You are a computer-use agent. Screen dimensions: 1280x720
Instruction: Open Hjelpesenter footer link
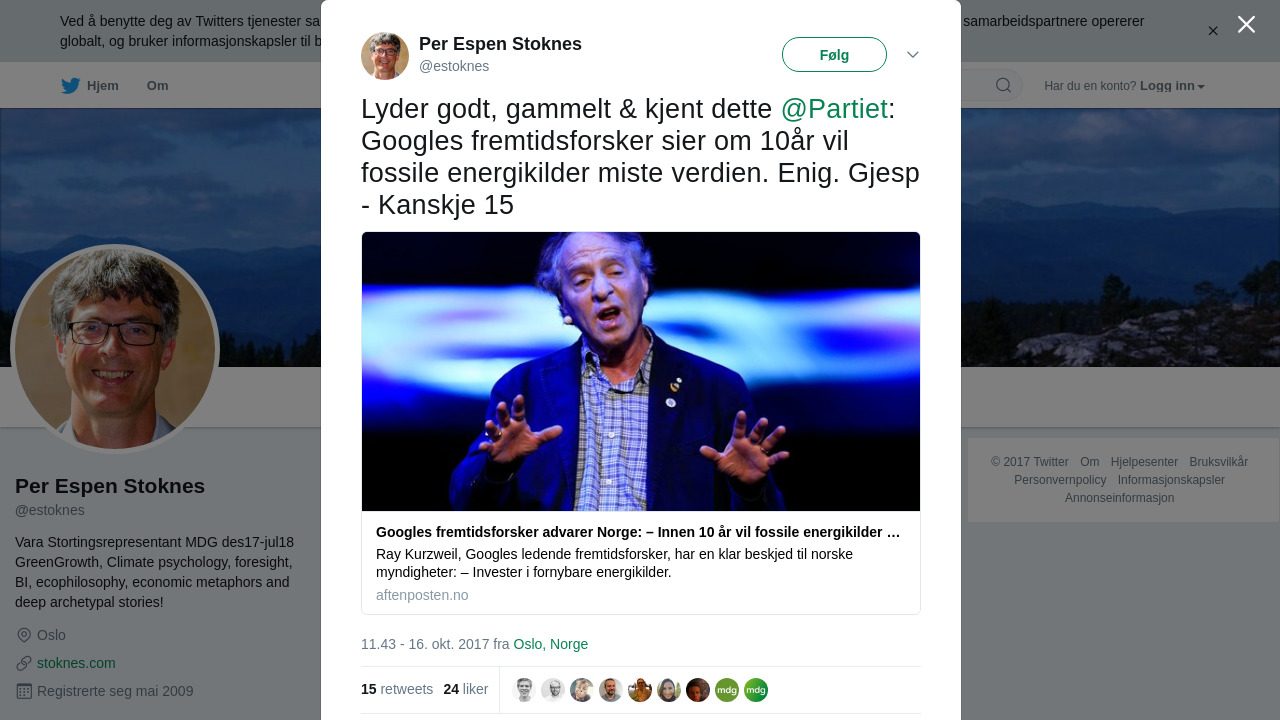pyautogui.click(x=1144, y=462)
